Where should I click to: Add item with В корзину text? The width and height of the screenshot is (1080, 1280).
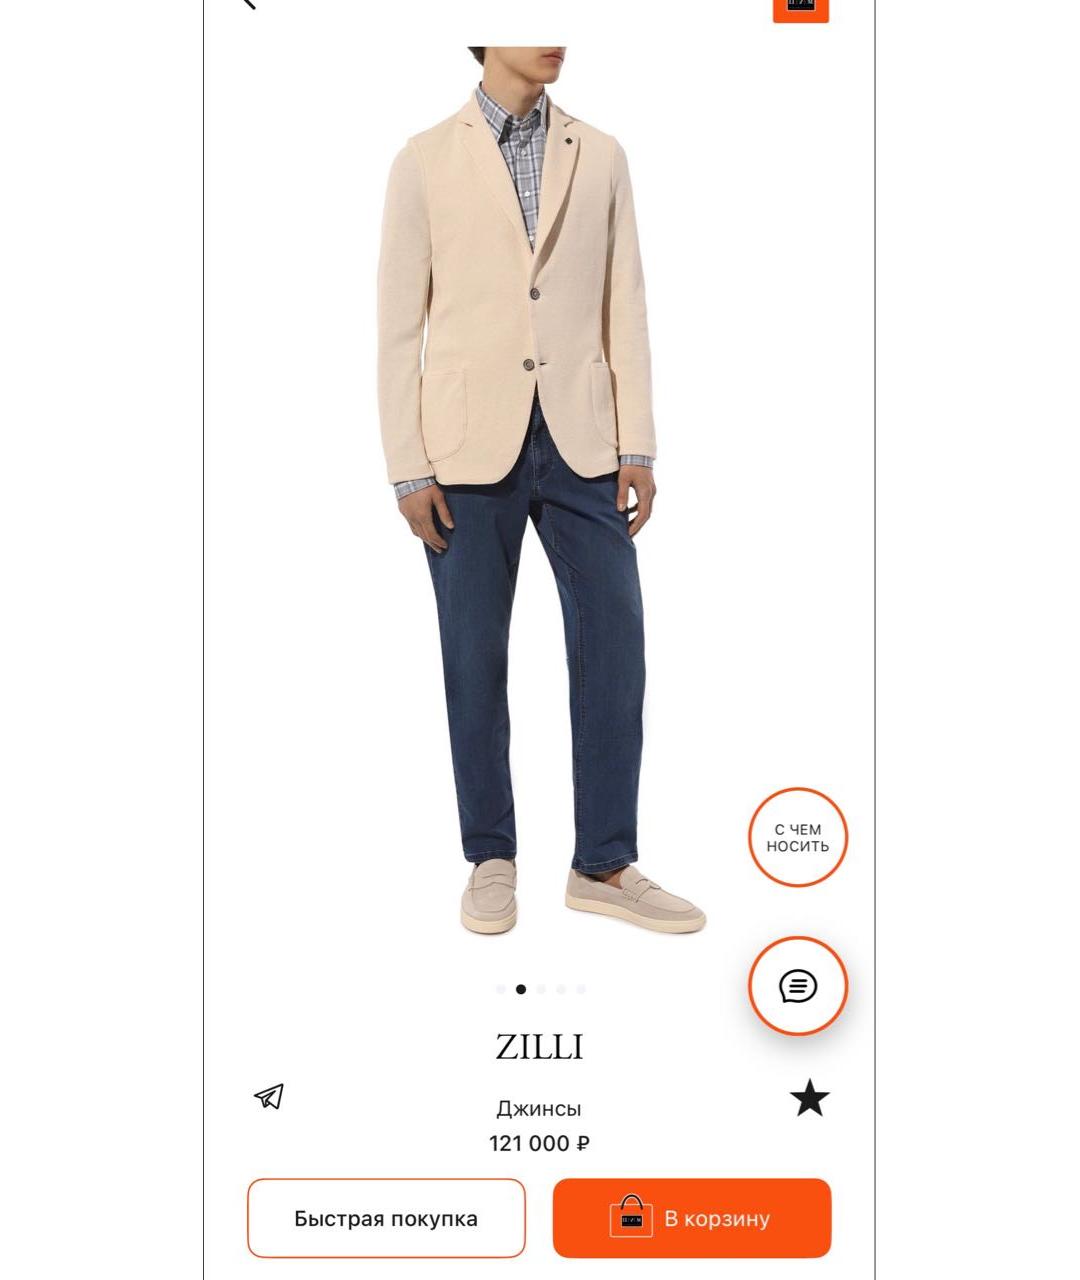(717, 1219)
